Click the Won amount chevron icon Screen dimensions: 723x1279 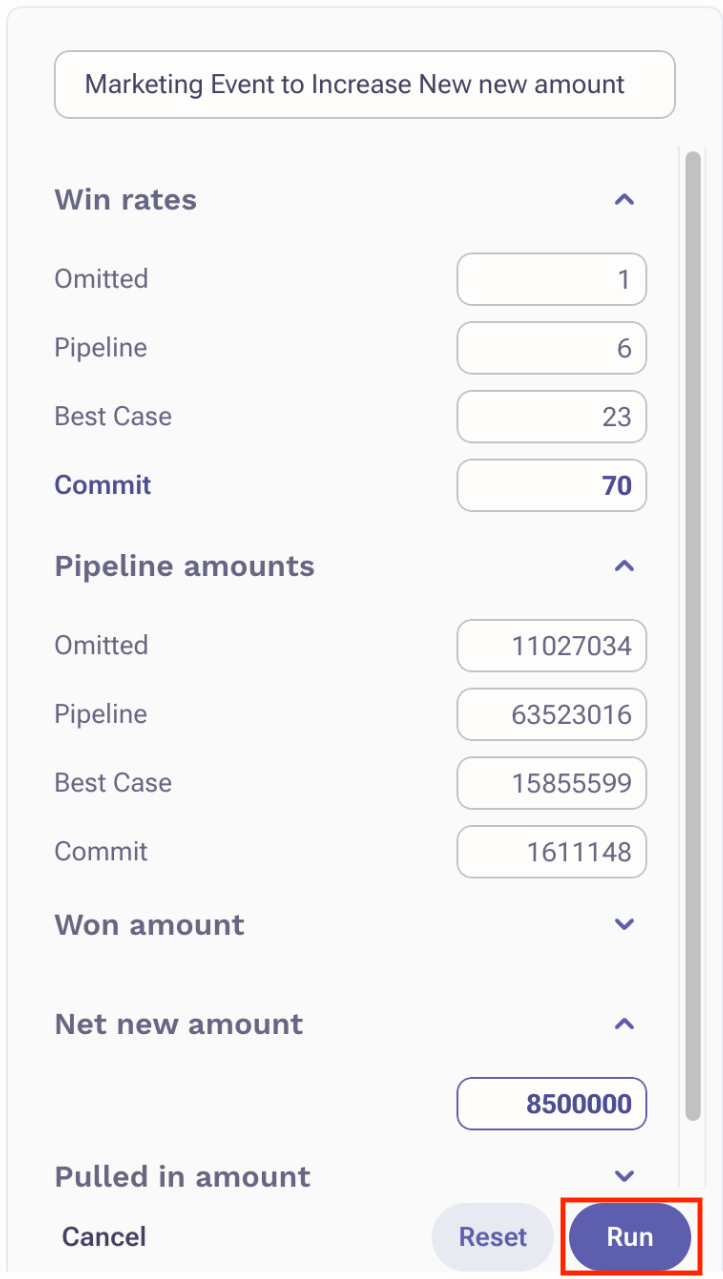point(623,924)
